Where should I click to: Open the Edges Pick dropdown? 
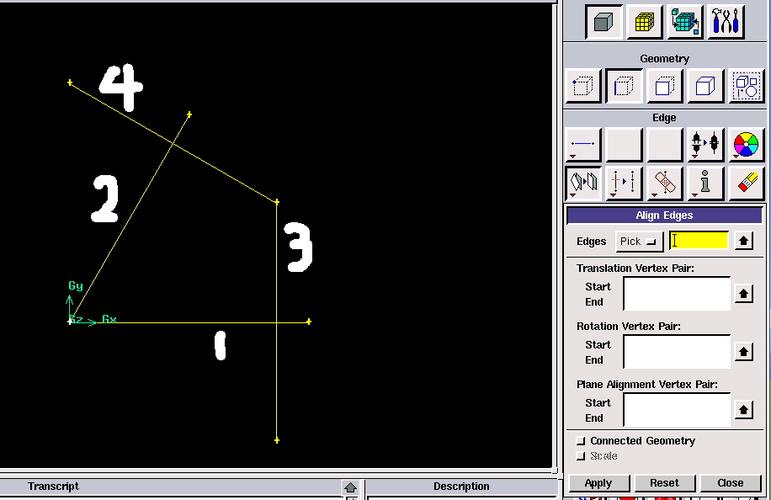pos(639,241)
